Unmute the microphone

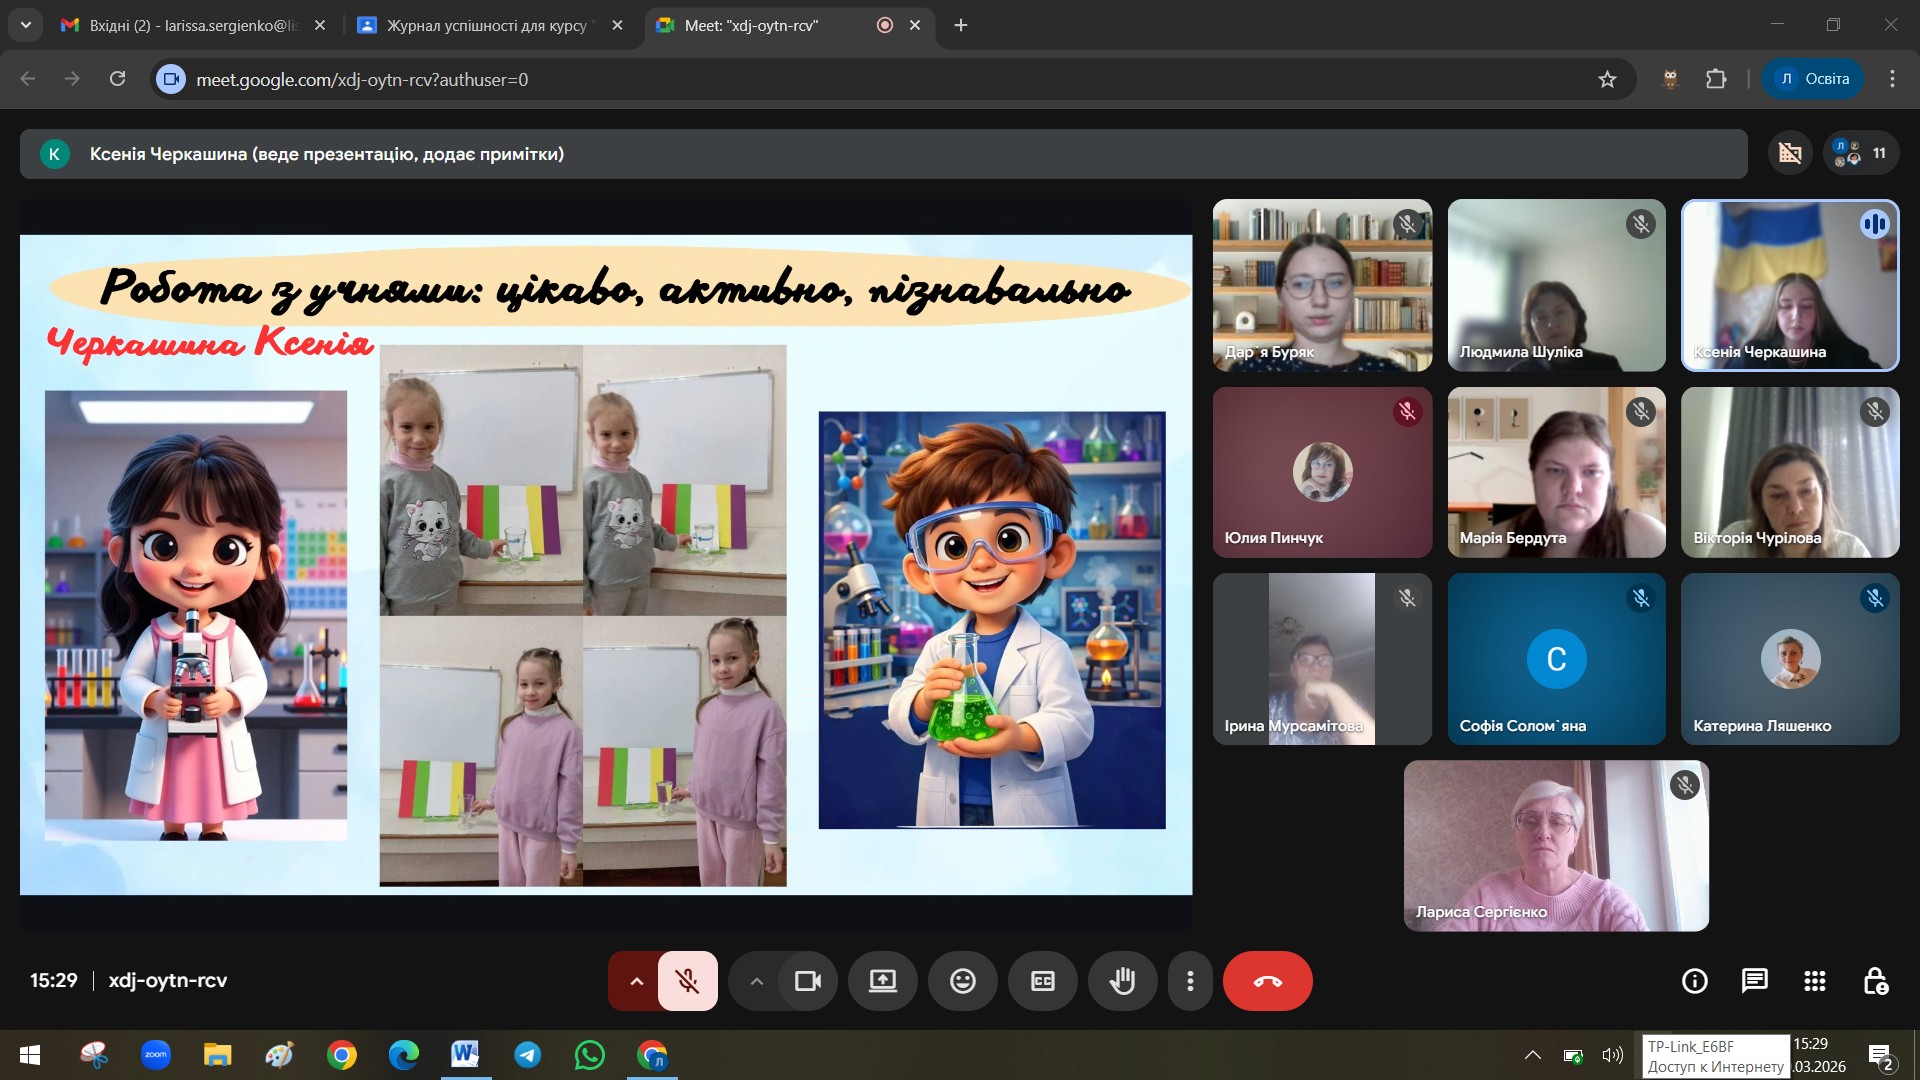tap(687, 981)
